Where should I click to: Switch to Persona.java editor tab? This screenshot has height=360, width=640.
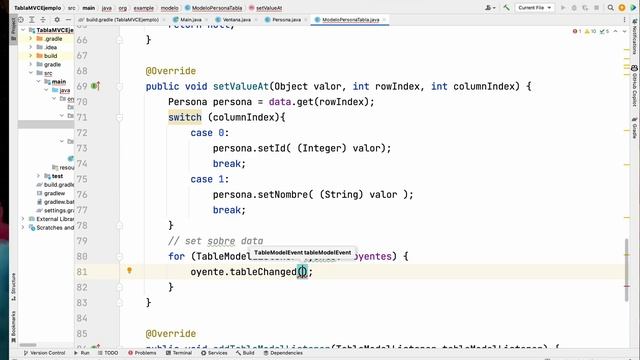(286, 20)
